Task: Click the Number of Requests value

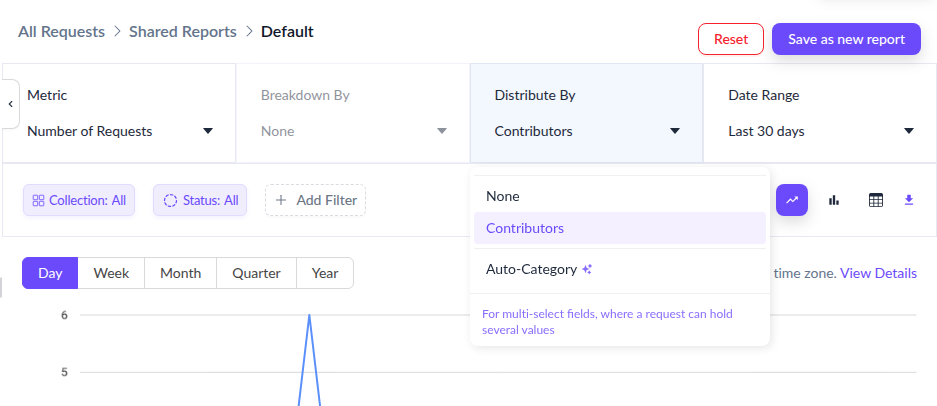Action: [x=90, y=131]
